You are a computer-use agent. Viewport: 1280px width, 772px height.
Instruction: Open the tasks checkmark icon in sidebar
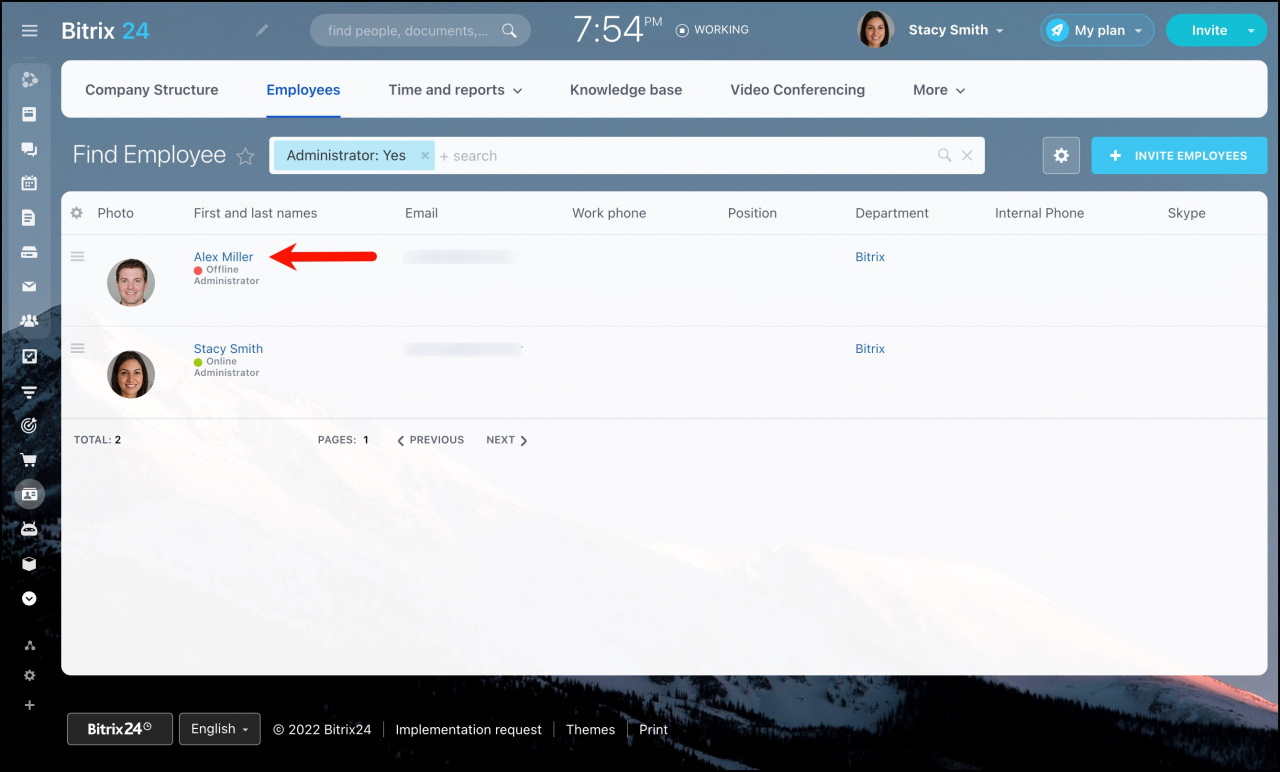(29, 356)
